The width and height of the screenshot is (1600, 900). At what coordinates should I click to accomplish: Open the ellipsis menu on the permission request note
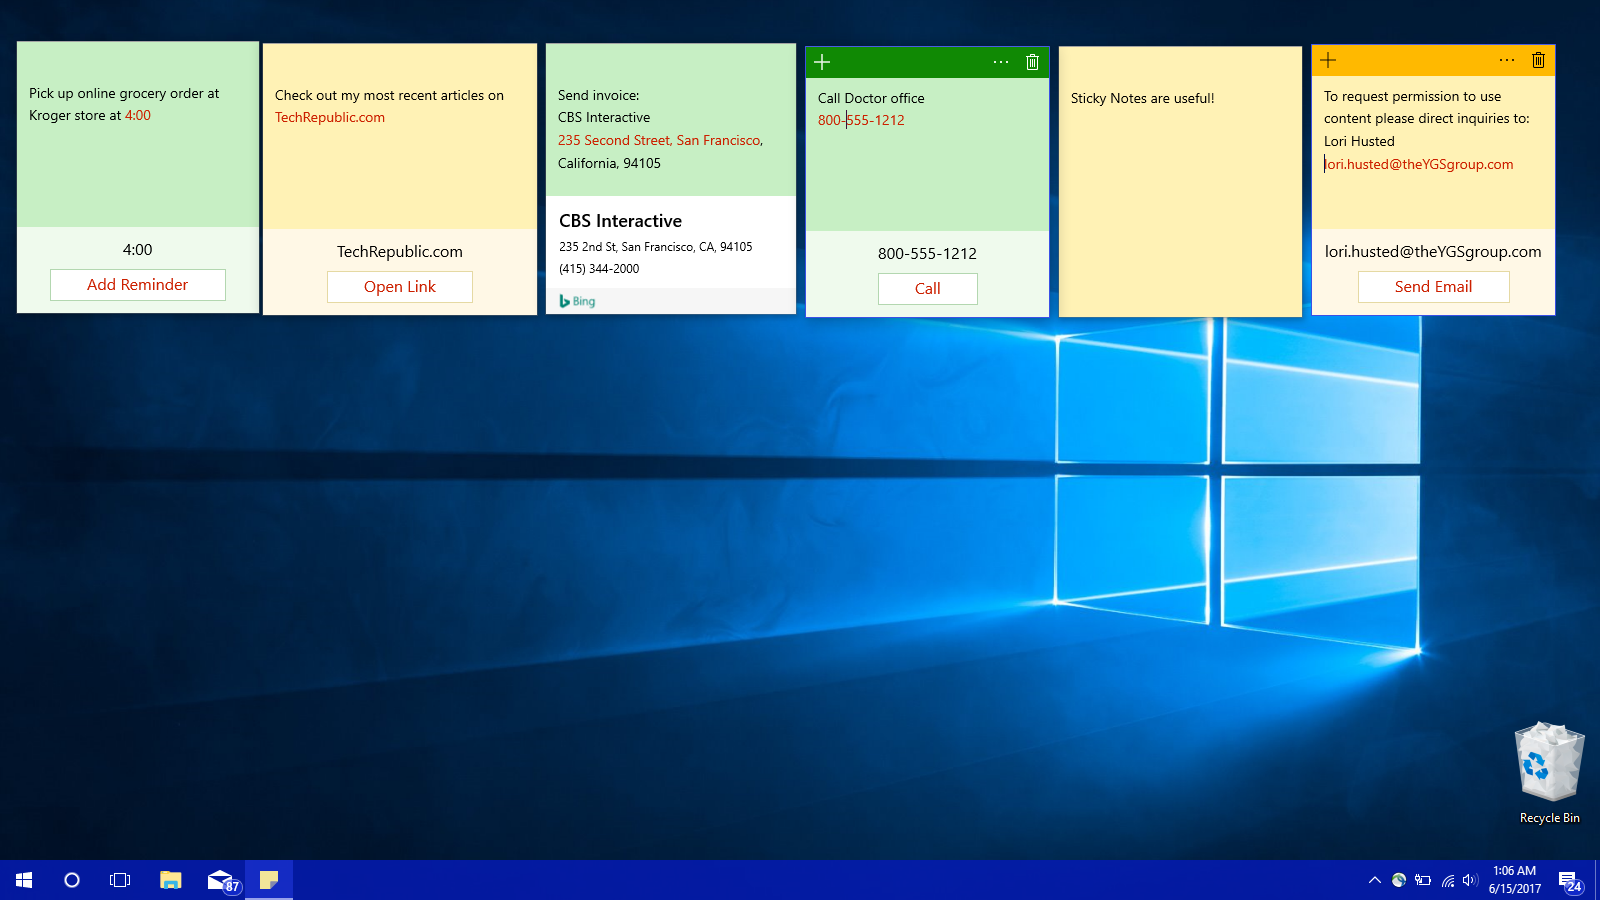point(1507,60)
